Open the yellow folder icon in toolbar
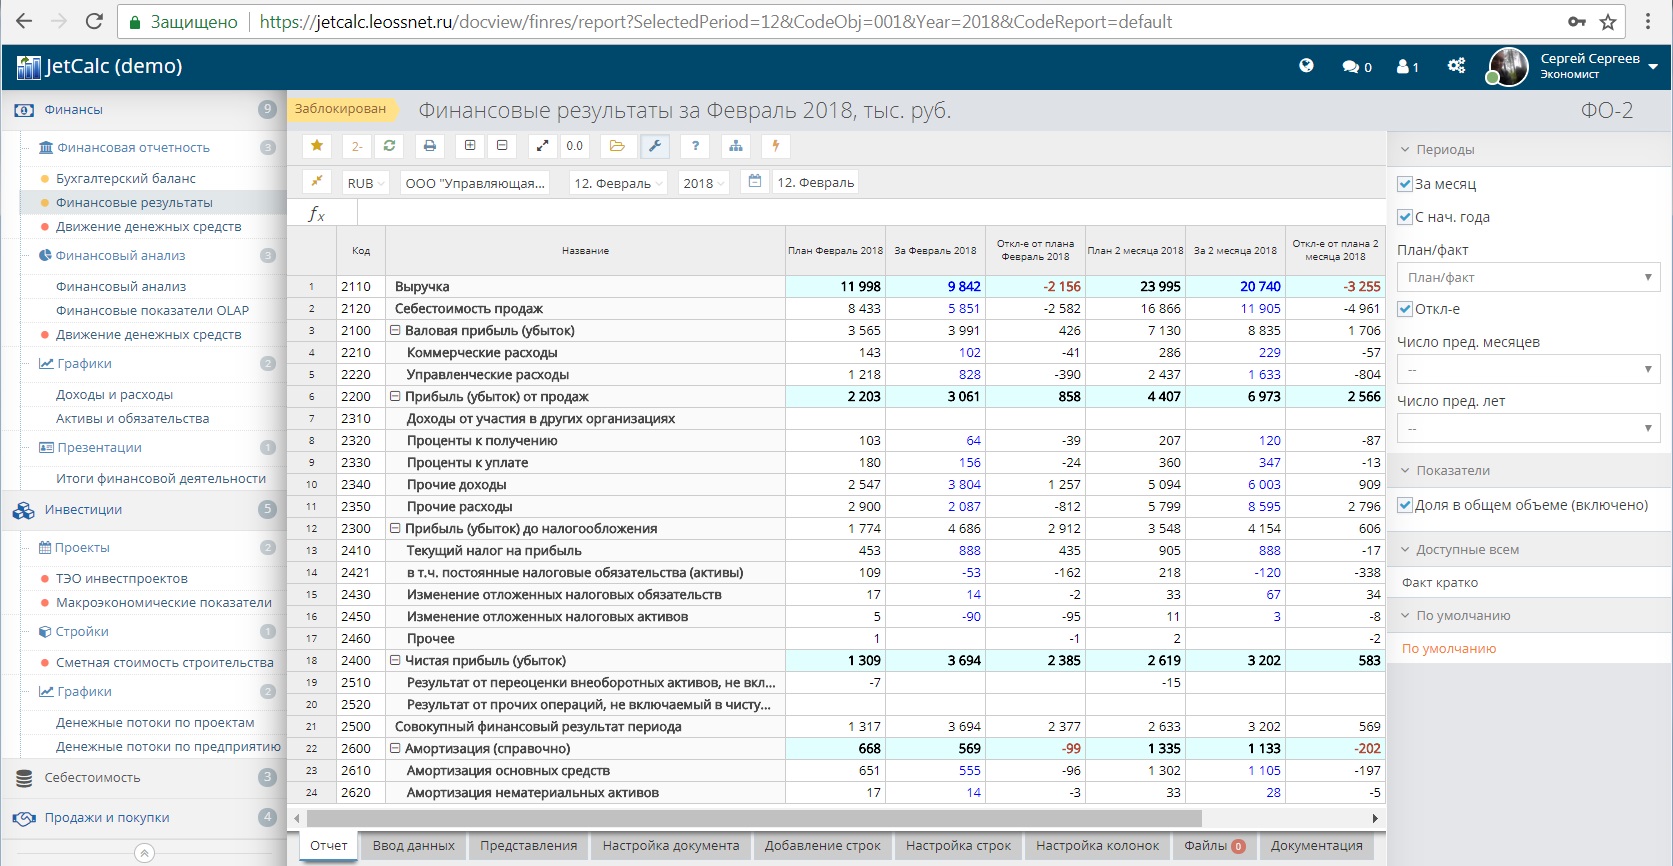Image resolution: width=1673 pixels, height=866 pixels. [617, 146]
